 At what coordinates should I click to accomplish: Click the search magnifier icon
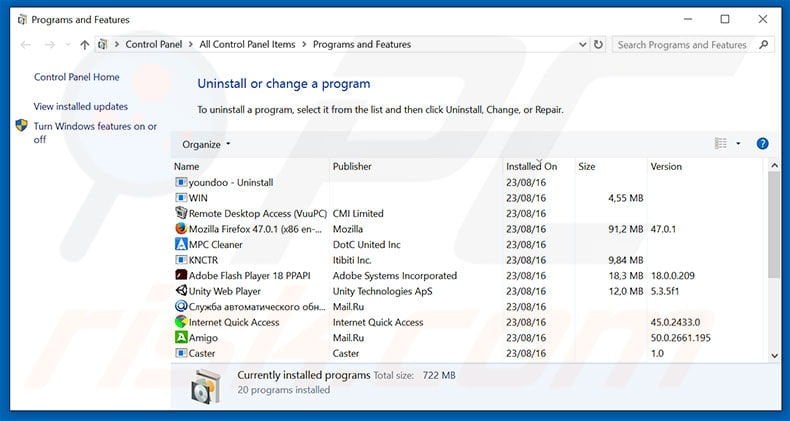(764, 44)
